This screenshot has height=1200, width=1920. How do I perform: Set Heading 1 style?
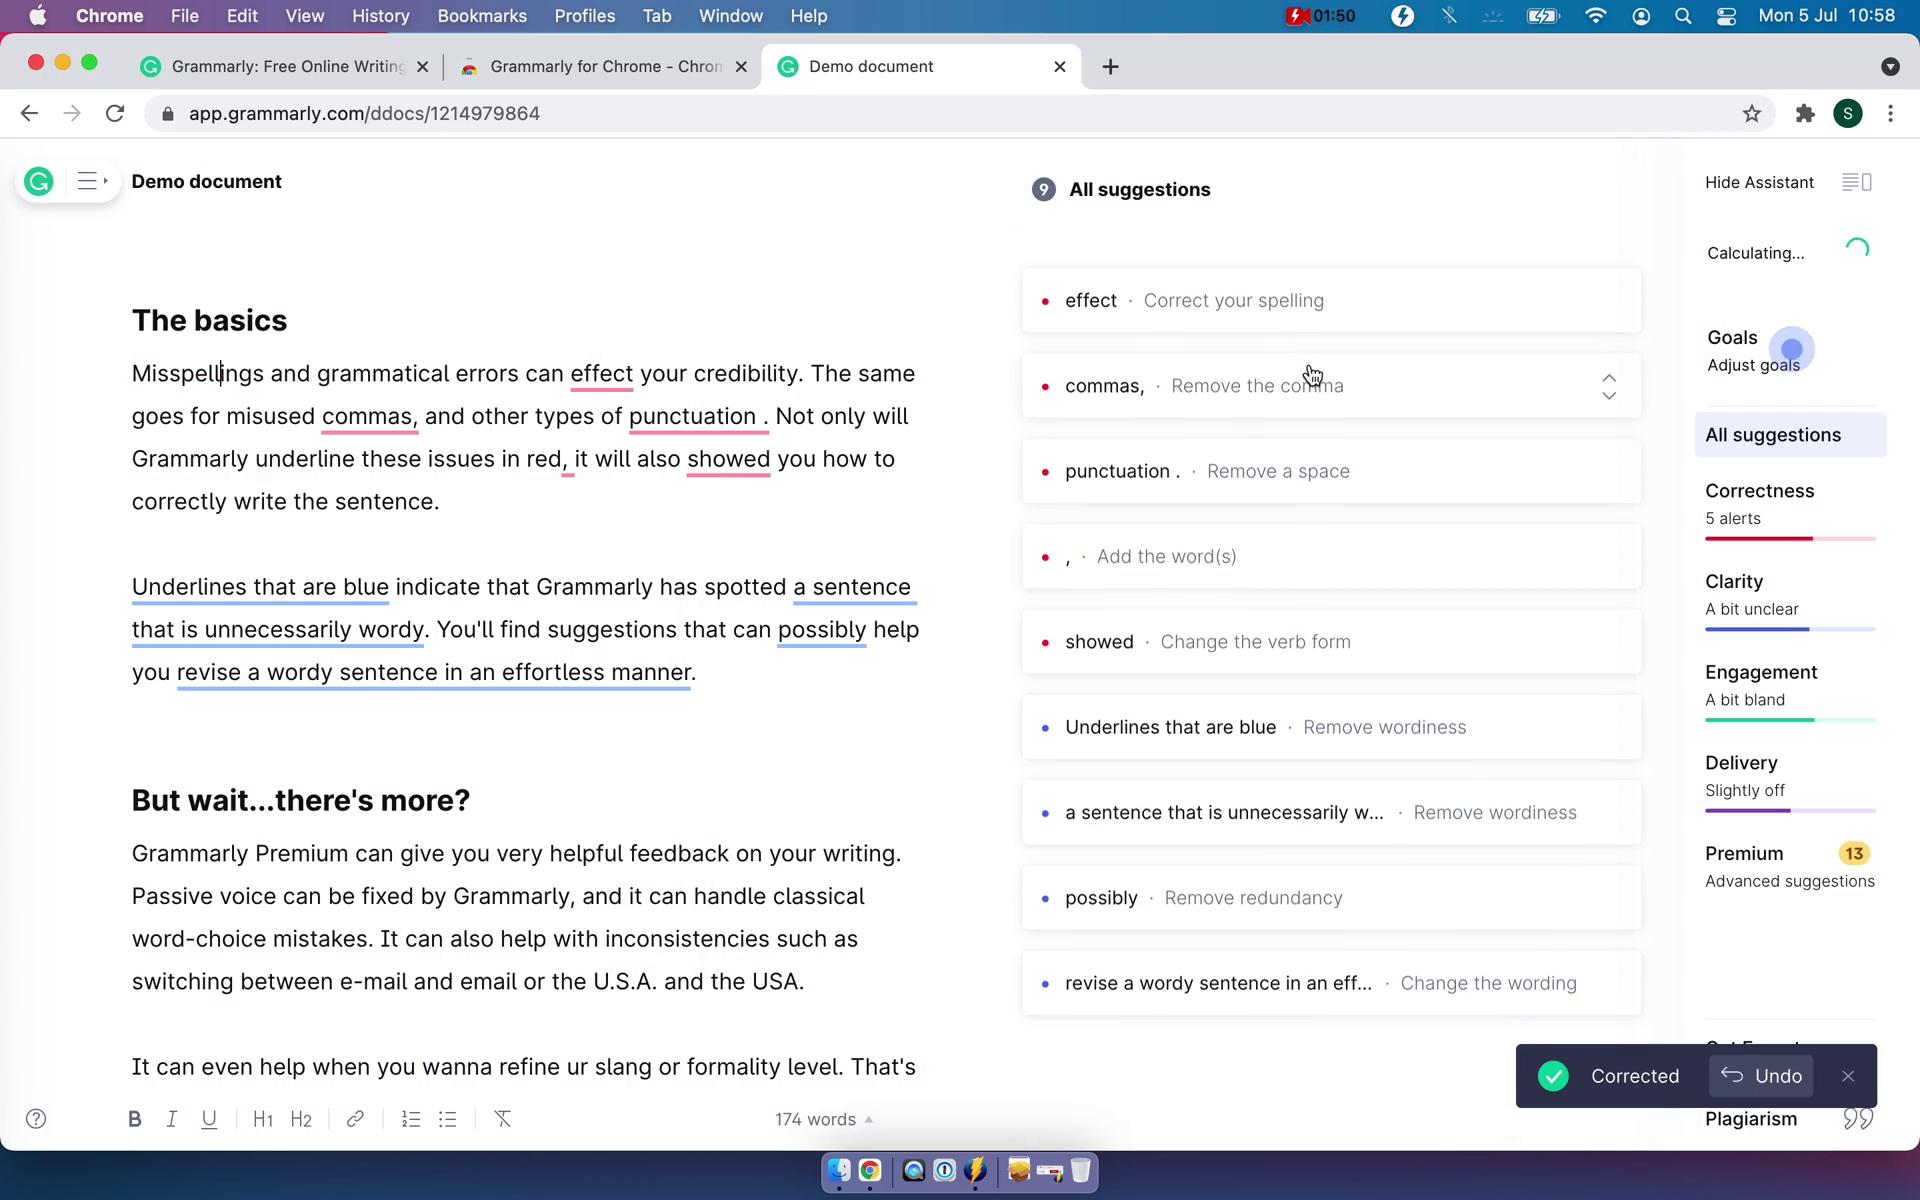tap(263, 1119)
